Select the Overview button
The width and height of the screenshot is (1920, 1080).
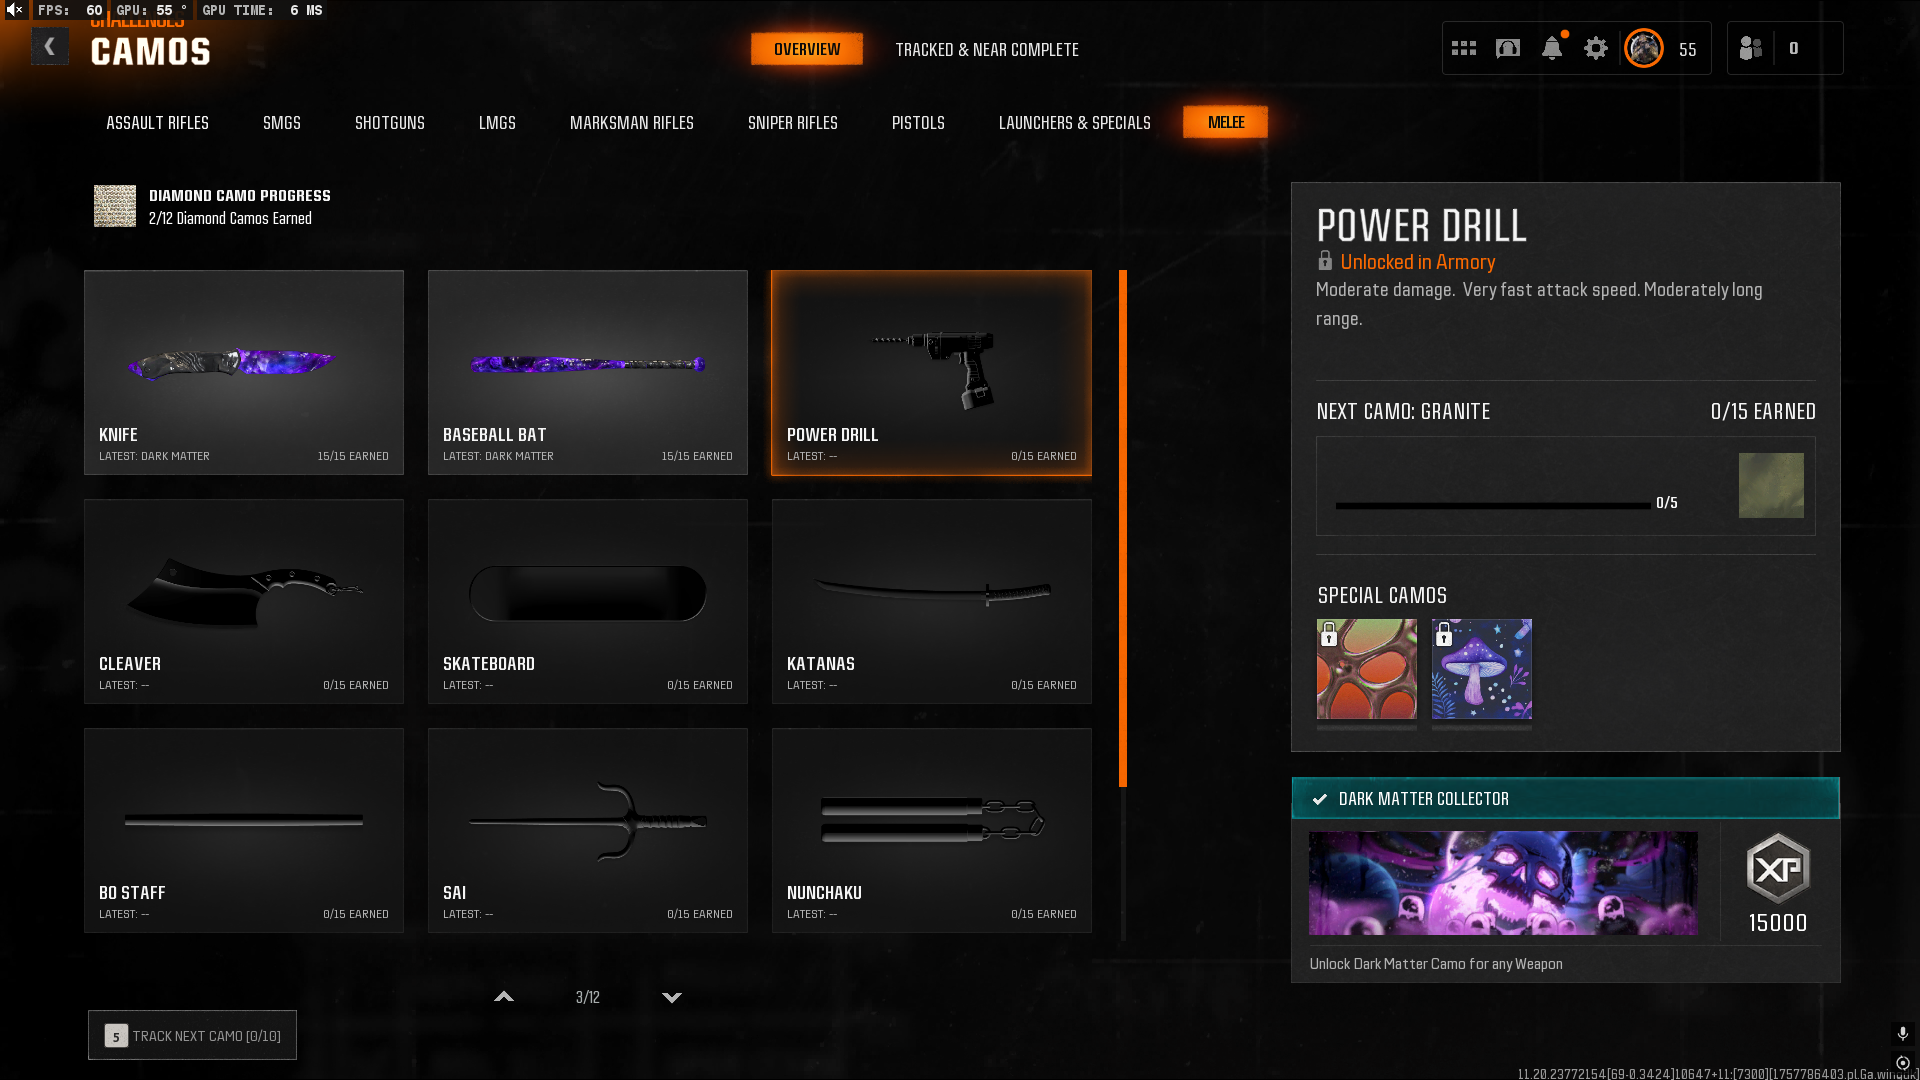pyautogui.click(x=806, y=49)
